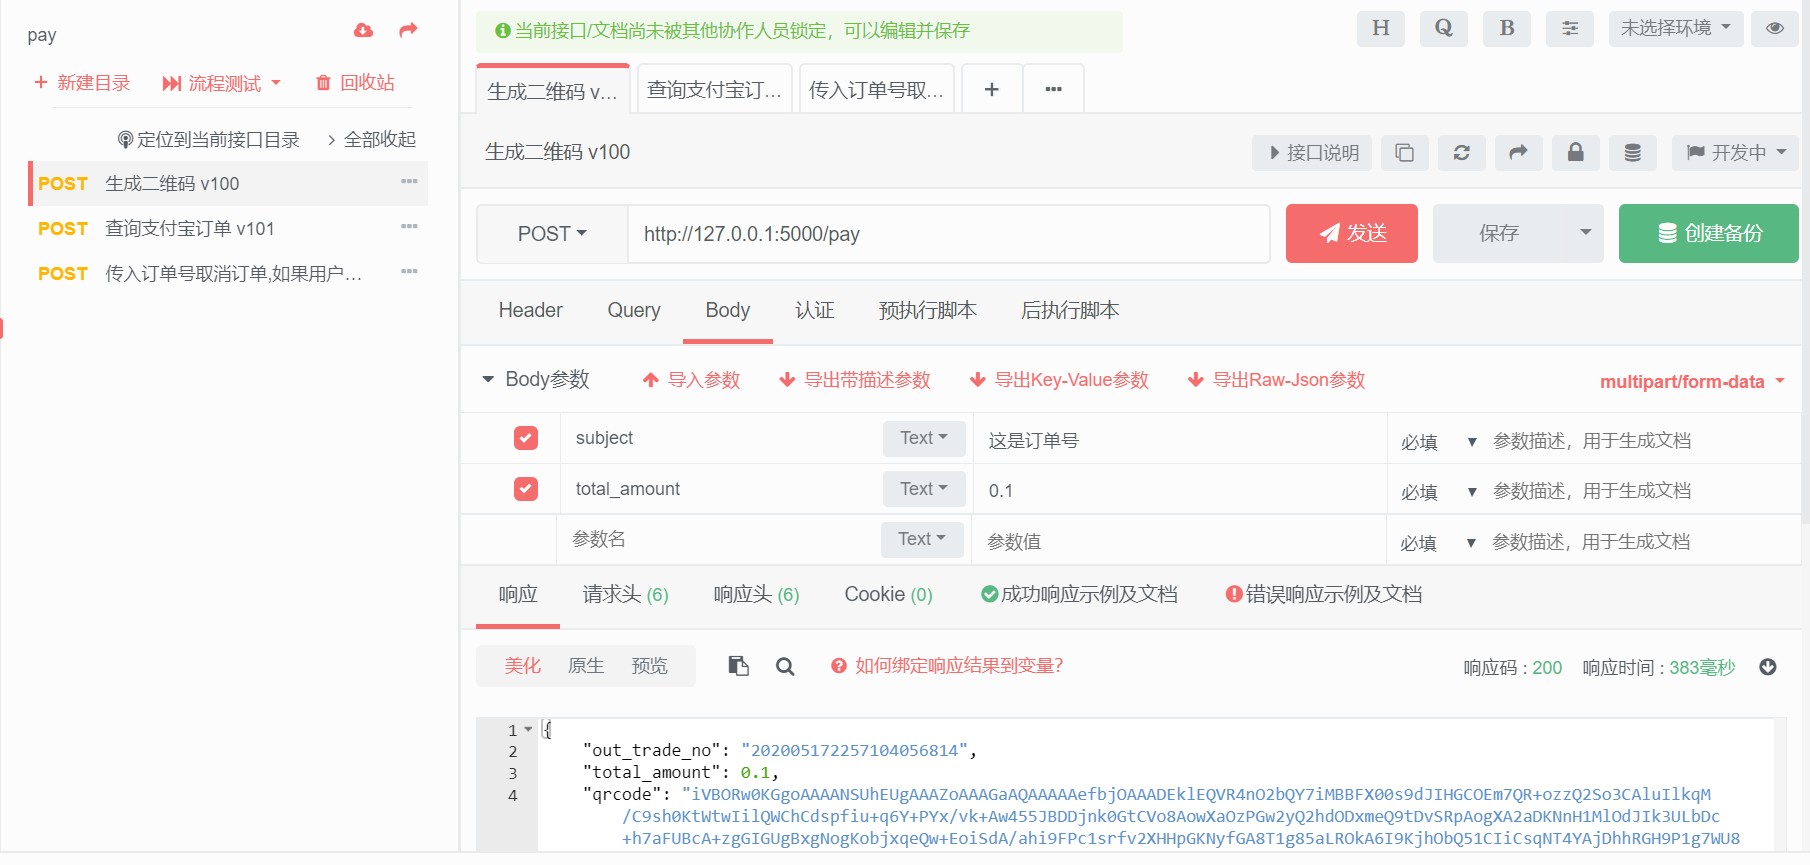Click the database stack icon
Viewport: 1810px width, 865px height.
(x=1633, y=153)
